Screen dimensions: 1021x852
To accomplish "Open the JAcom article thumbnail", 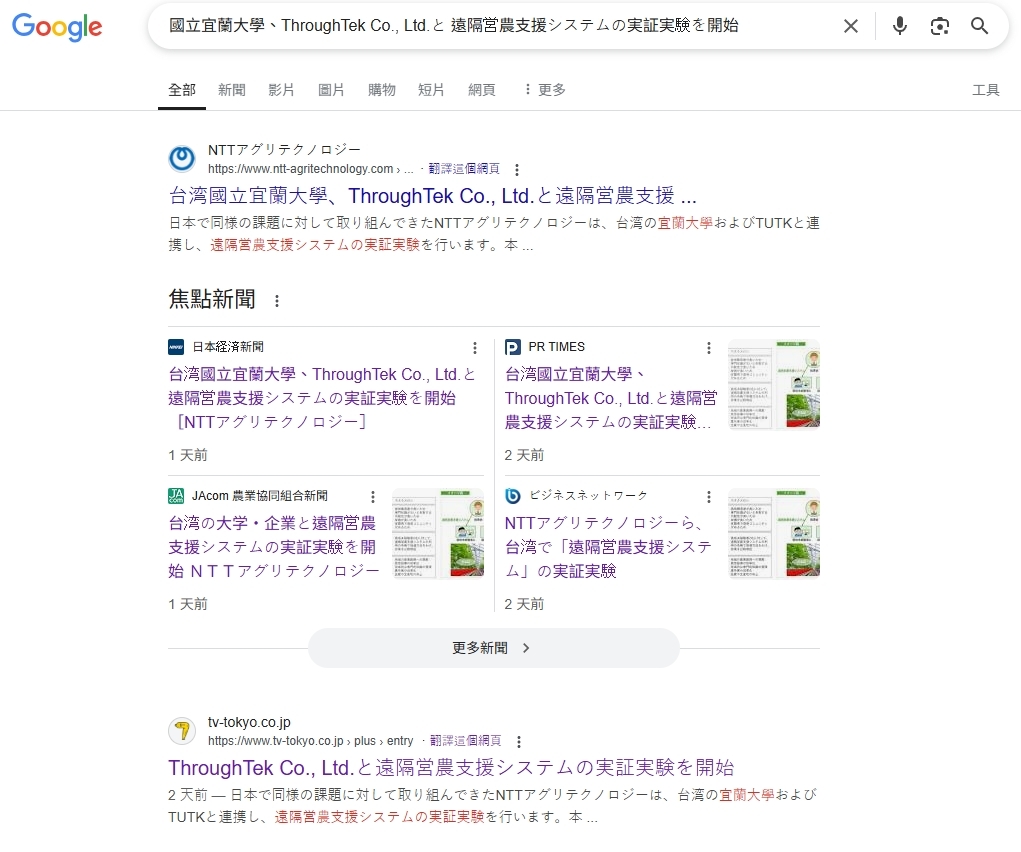I will tap(438, 533).
